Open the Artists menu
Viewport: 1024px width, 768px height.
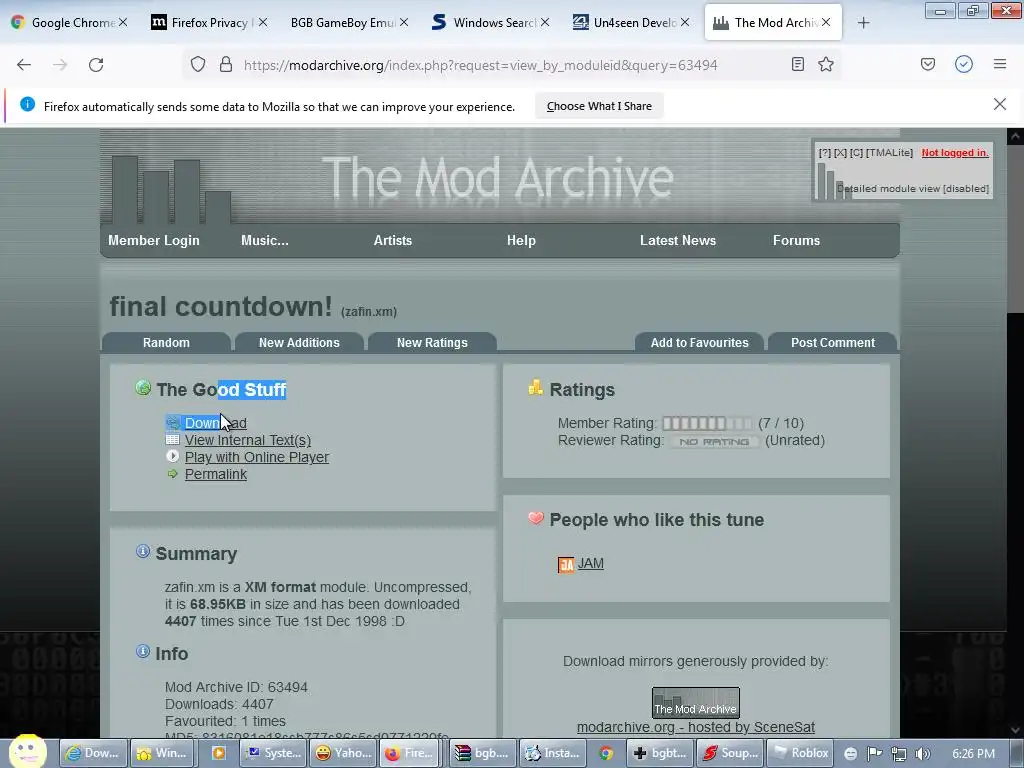tap(392, 240)
